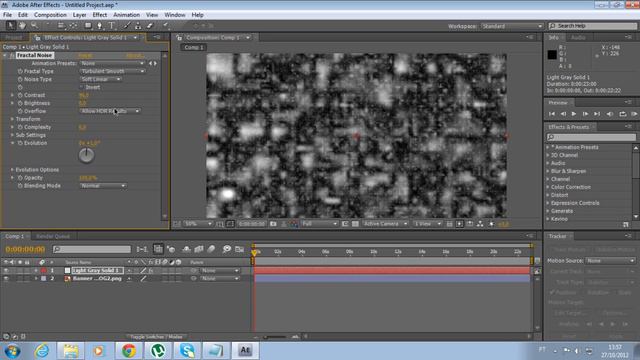The width and height of the screenshot is (640, 360).
Task: Open Motion Source dropdown in Tracker
Action: coord(611,260)
